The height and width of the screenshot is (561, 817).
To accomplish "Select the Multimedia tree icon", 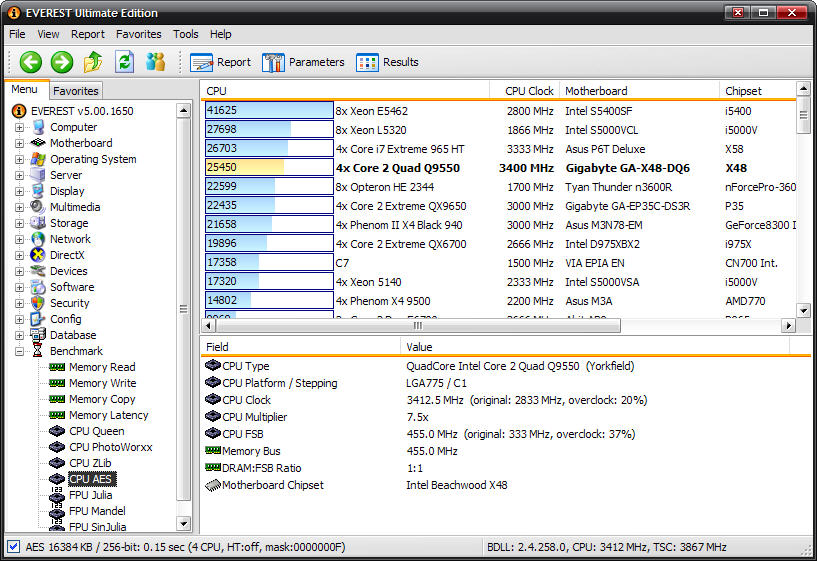I will [38, 207].
